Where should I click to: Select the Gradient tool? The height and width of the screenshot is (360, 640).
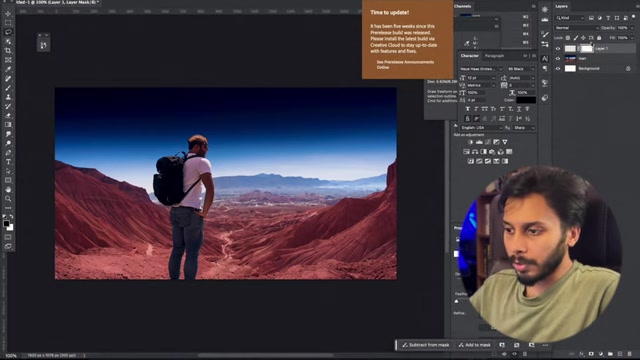8,125
